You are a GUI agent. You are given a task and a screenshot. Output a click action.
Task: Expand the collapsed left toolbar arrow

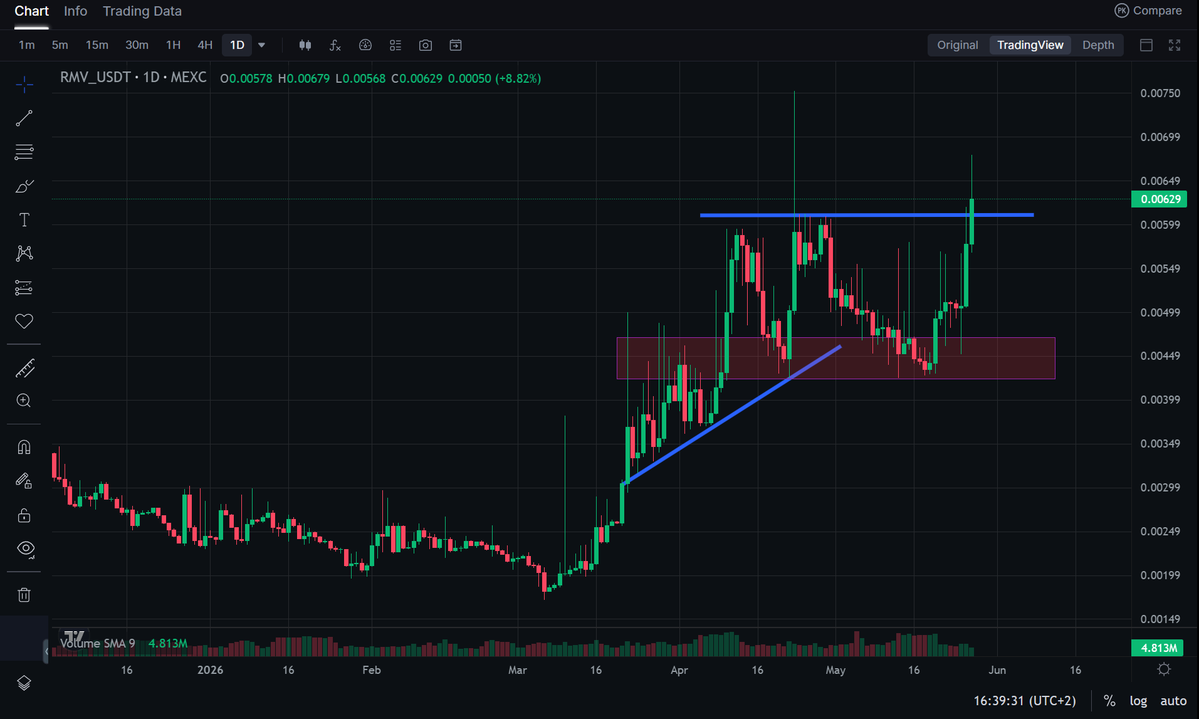pos(46,651)
